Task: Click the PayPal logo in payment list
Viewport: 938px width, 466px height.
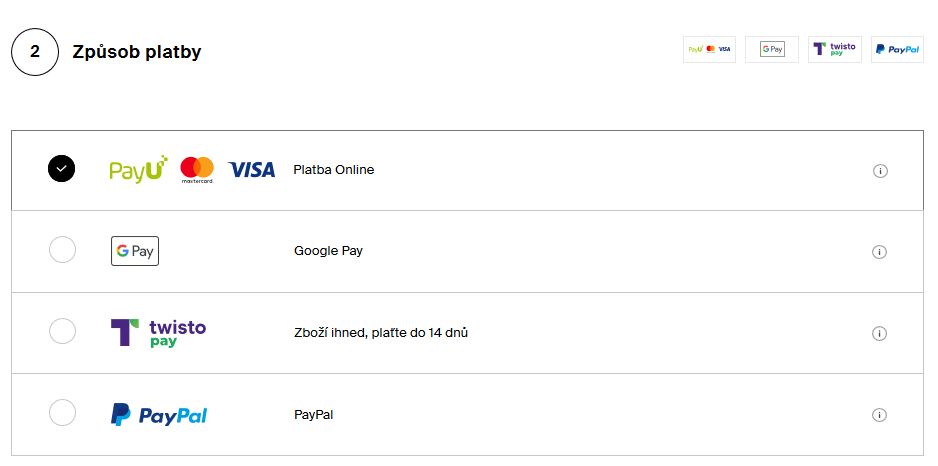Action: (x=159, y=414)
